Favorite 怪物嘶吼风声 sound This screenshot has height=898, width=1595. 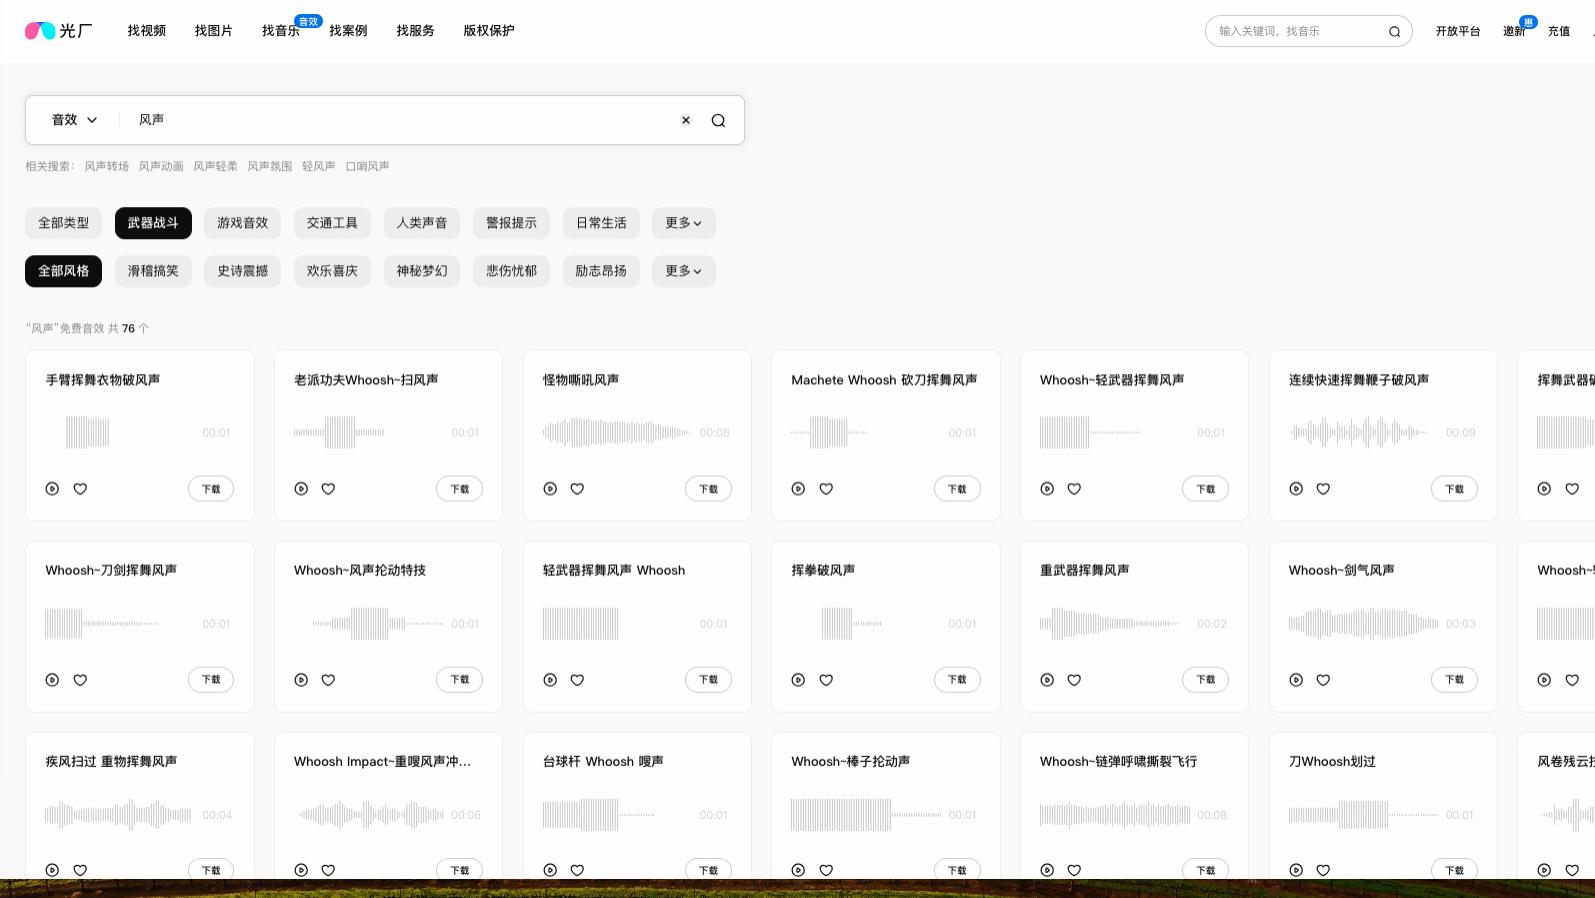577,489
